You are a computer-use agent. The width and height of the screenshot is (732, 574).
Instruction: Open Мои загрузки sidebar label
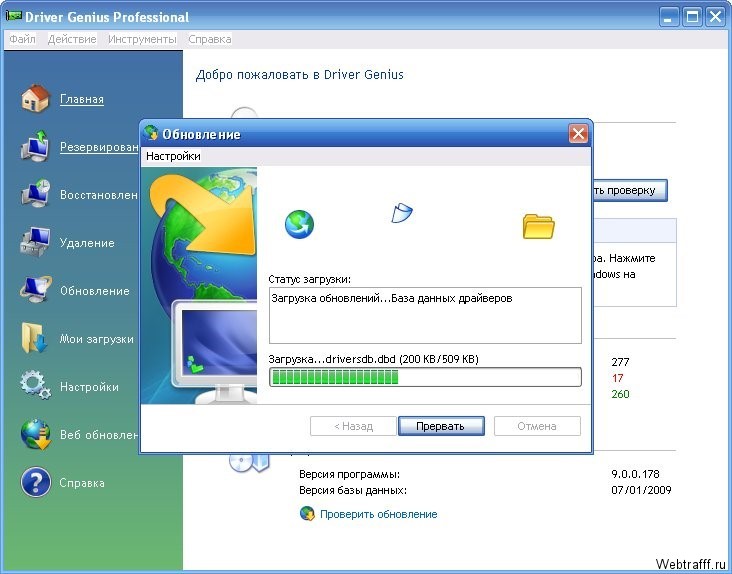(97, 339)
